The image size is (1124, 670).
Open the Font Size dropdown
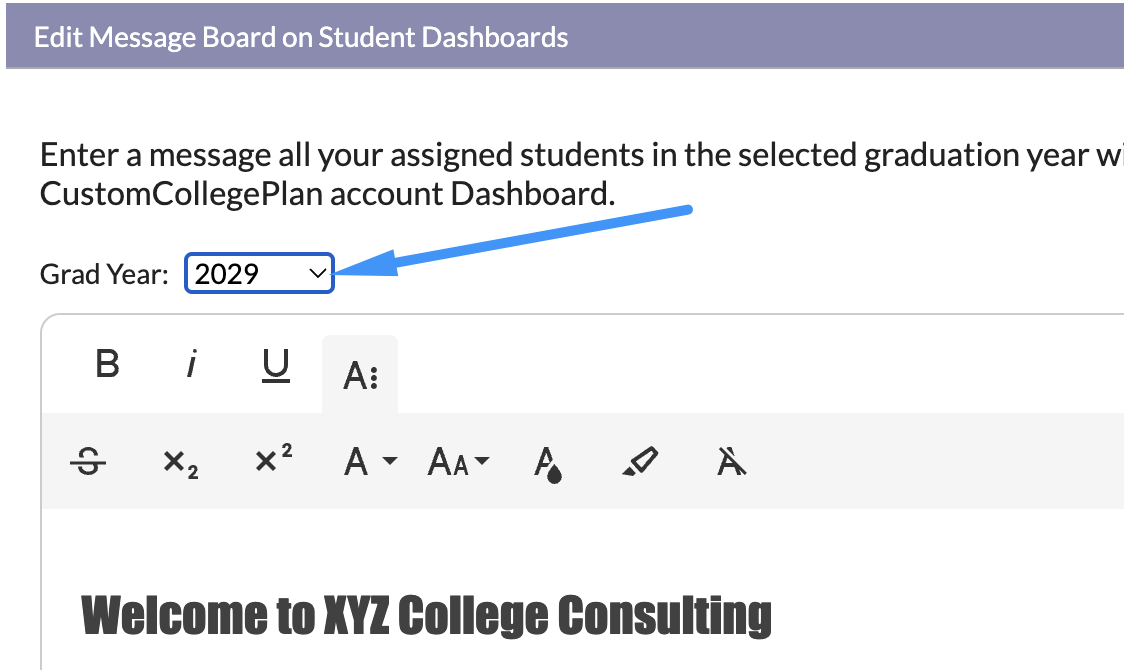(459, 462)
